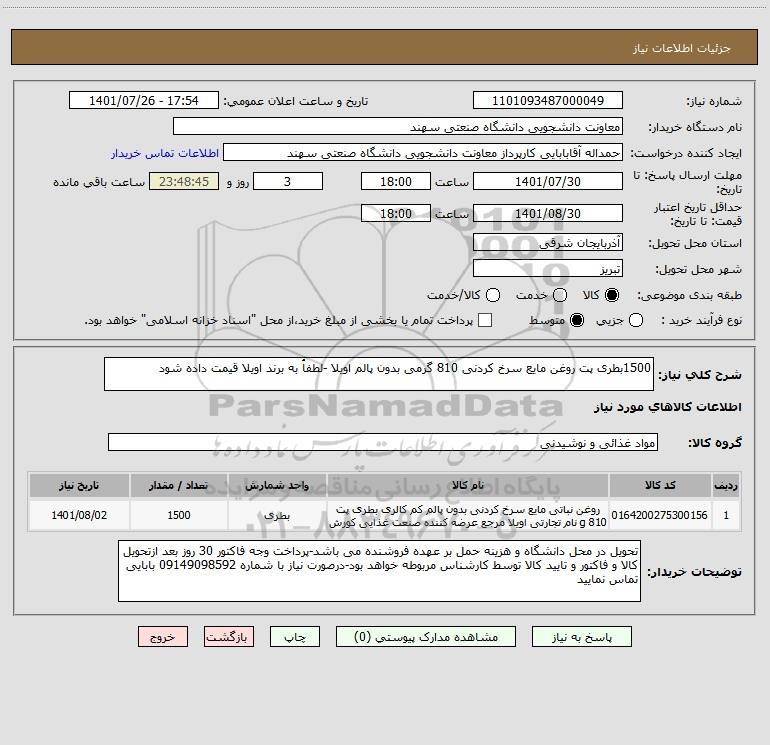Click the اطلاعات کالاهای مورد نیاز heading
770x745 pixels.
(668, 407)
